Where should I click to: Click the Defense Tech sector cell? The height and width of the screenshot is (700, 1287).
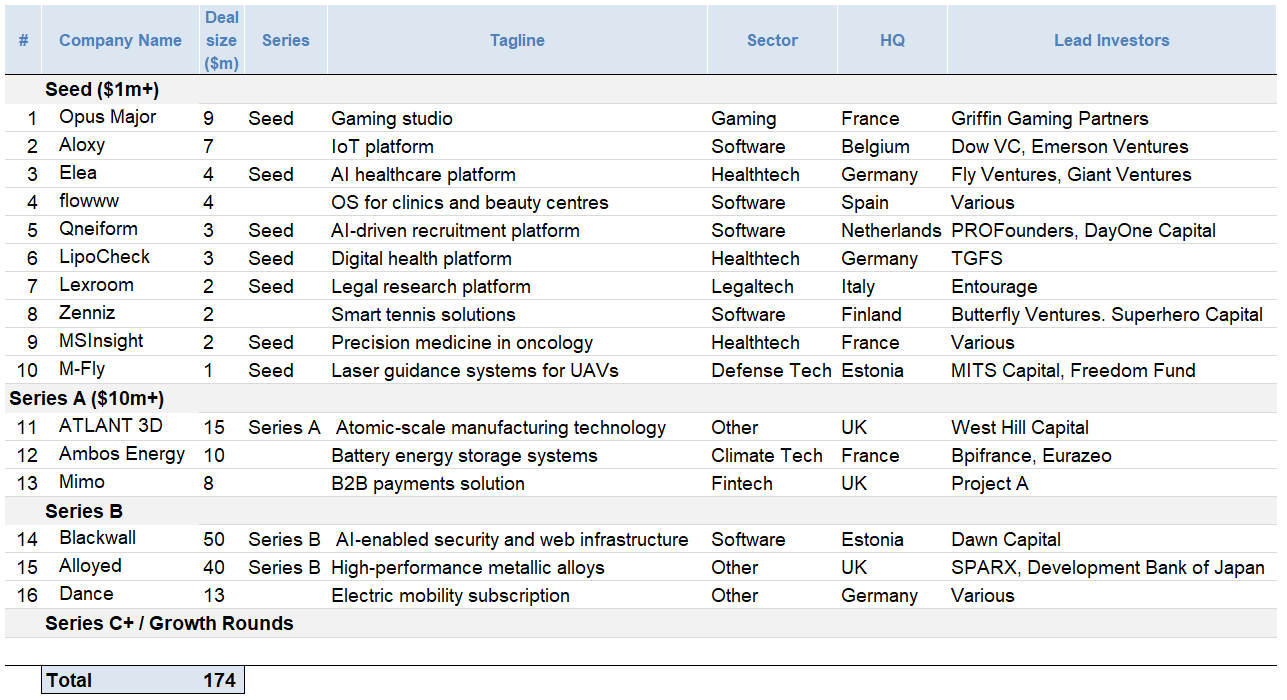(771, 371)
